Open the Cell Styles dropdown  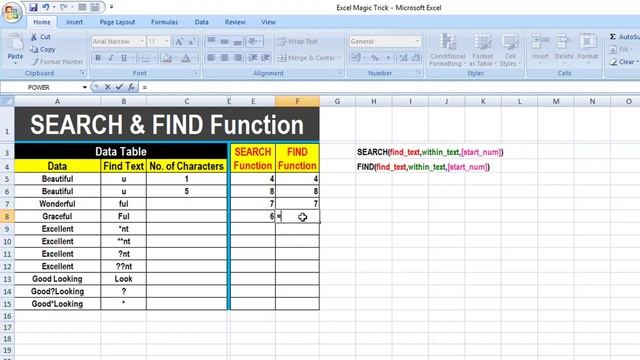click(x=510, y=50)
